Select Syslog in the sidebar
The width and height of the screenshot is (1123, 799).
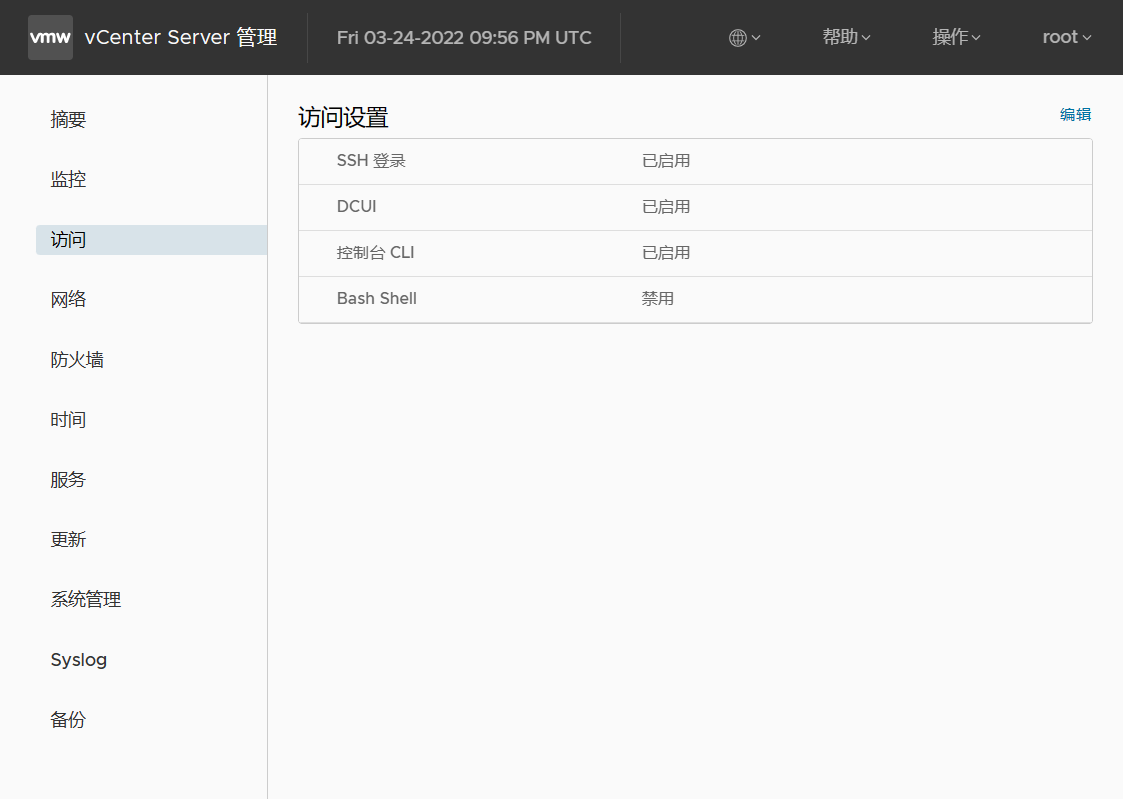79,660
